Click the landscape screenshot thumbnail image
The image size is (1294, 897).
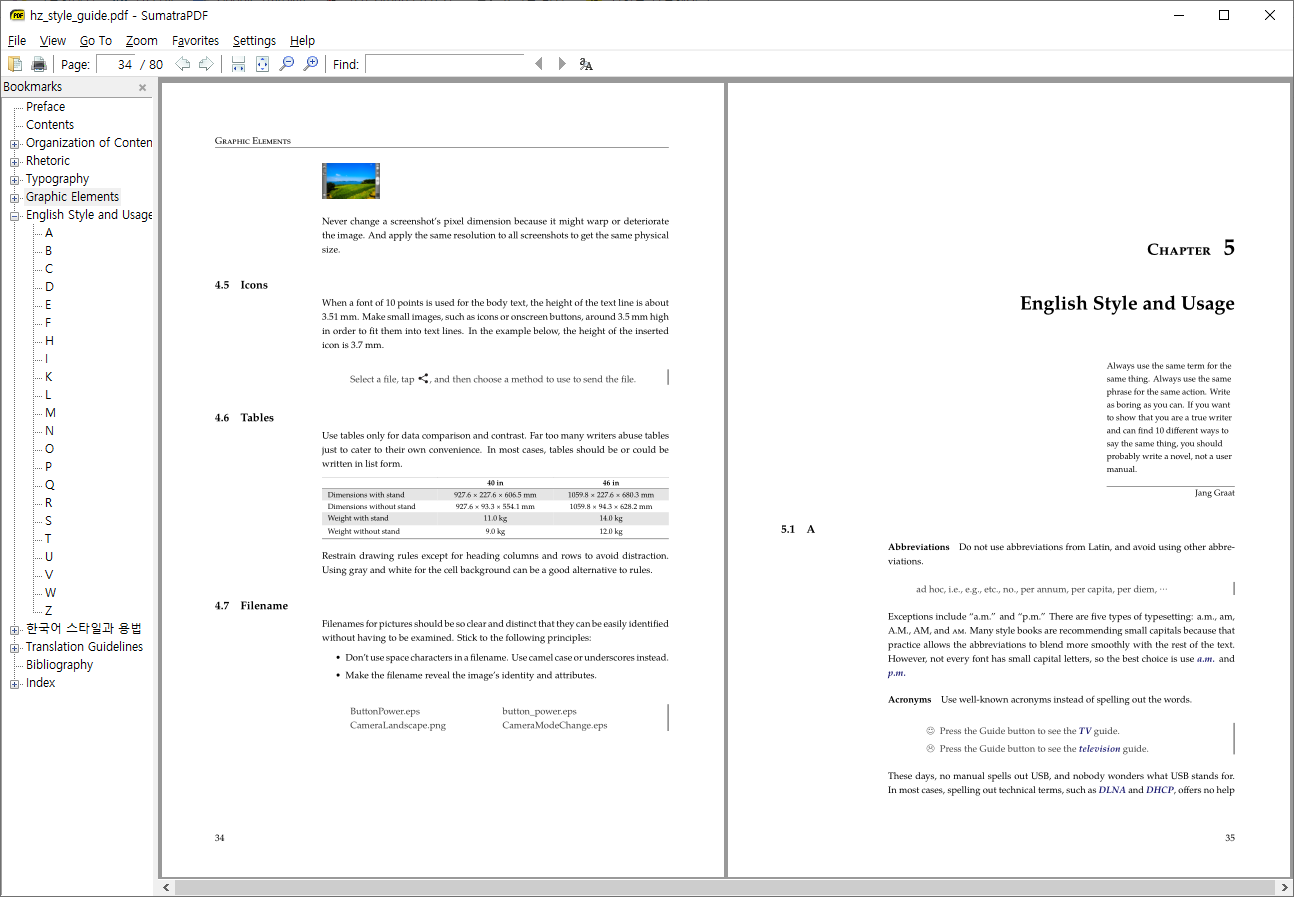click(x=351, y=181)
